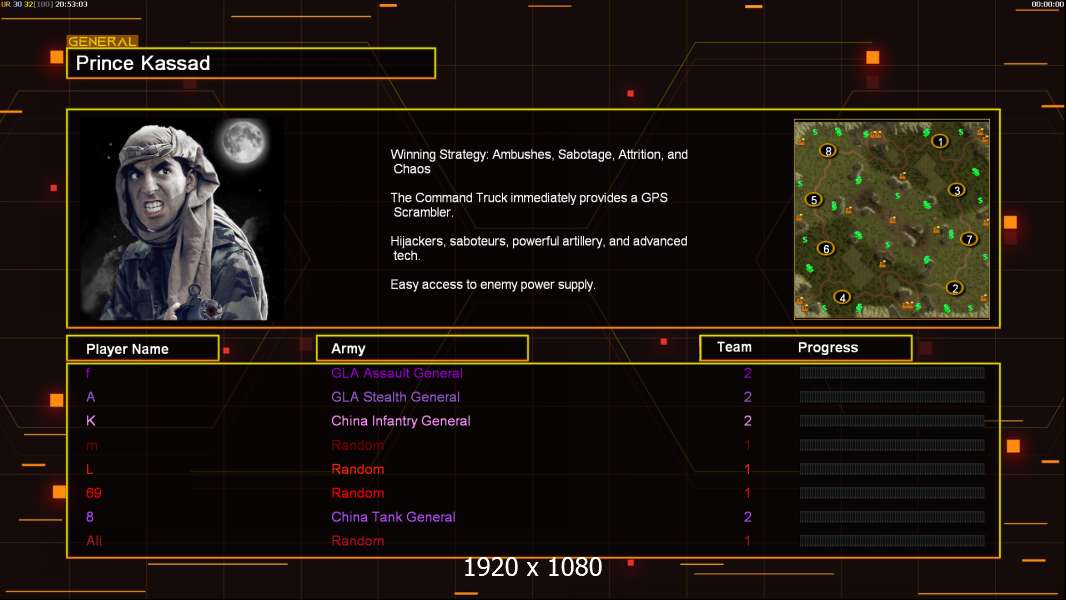
Task: Click the progress bar for player L
Action: click(x=892, y=469)
